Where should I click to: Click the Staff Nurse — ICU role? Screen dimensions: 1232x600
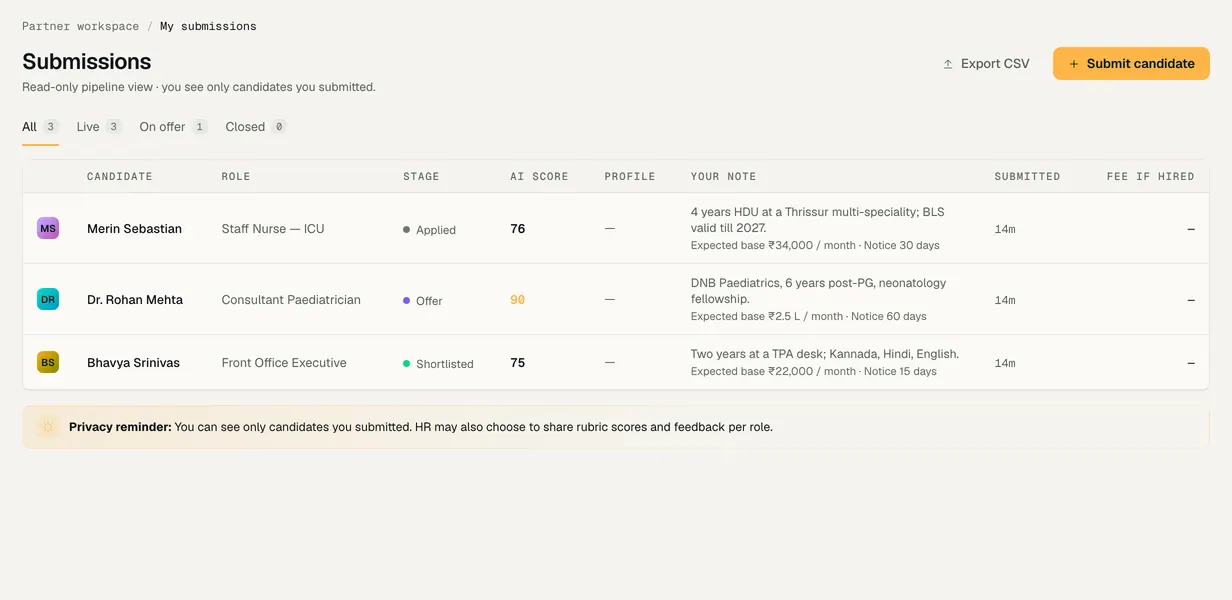[x=273, y=229]
